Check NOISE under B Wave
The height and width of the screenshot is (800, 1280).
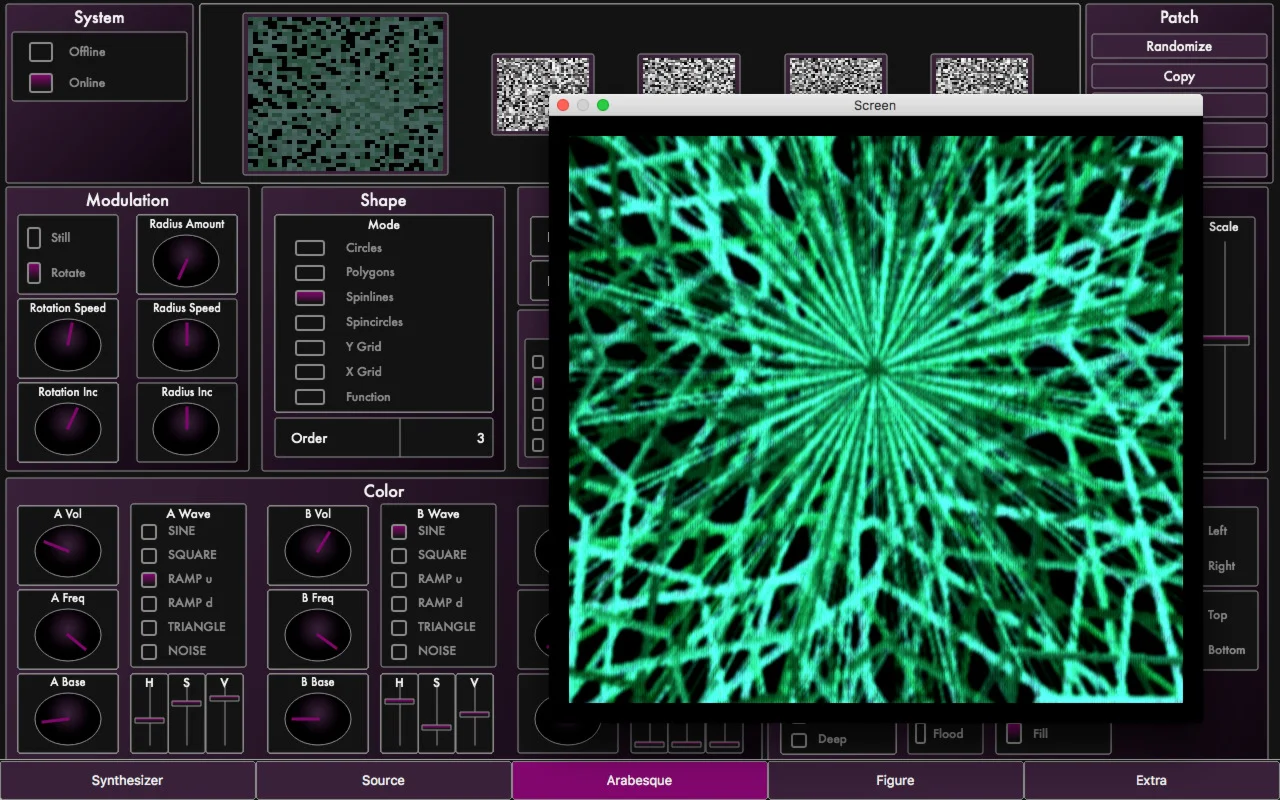coord(399,652)
